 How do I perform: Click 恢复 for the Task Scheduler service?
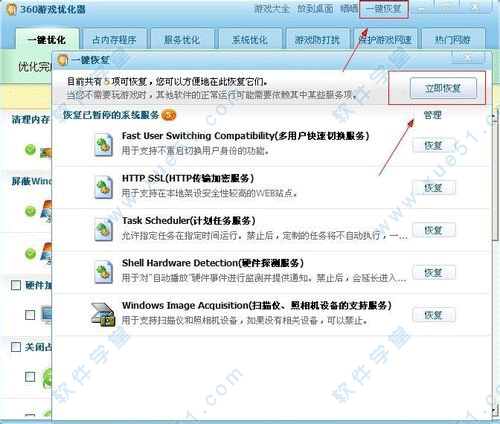[434, 230]
